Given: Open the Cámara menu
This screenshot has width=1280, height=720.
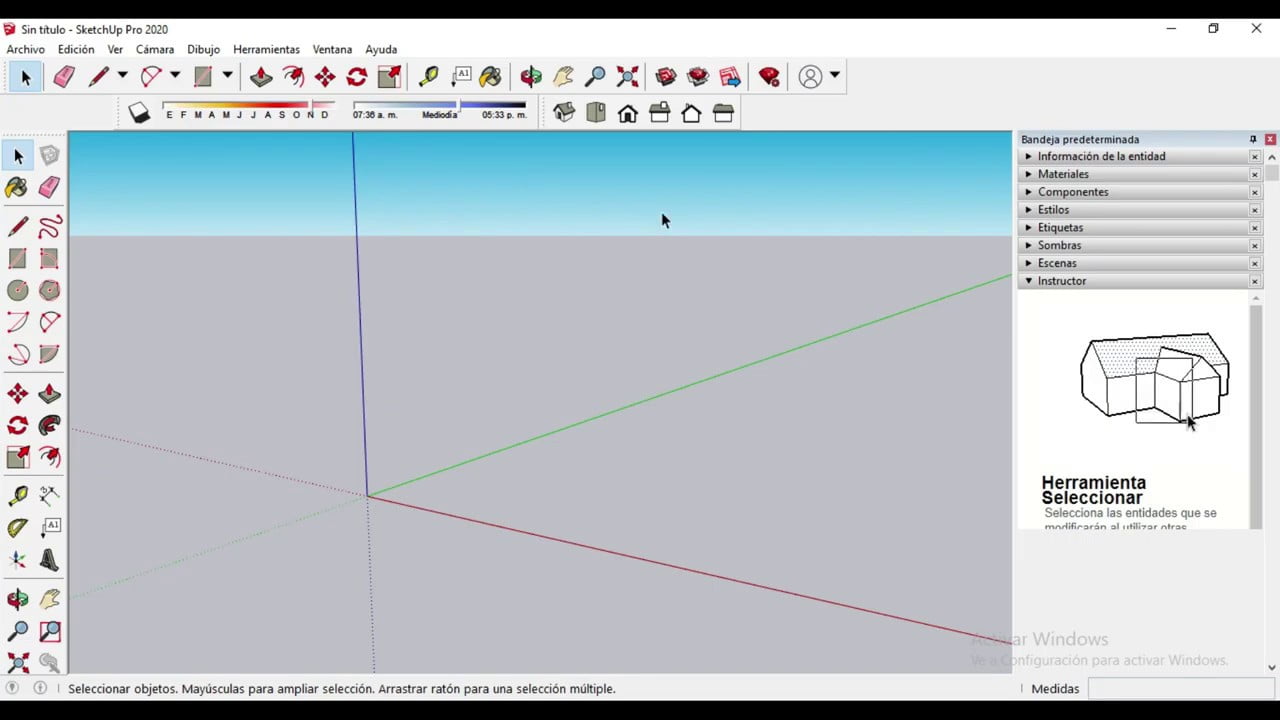Looking at the screenshot, I should click(155, 49).
